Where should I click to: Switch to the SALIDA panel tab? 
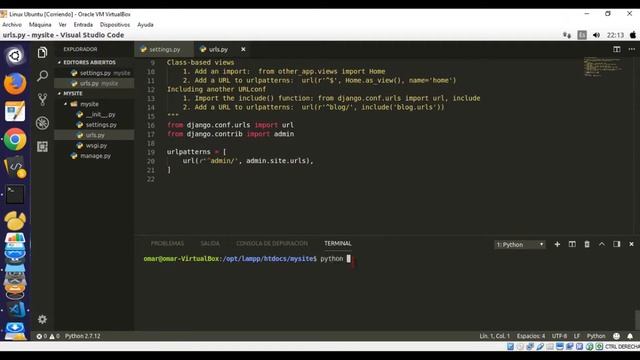click(210, 244)
